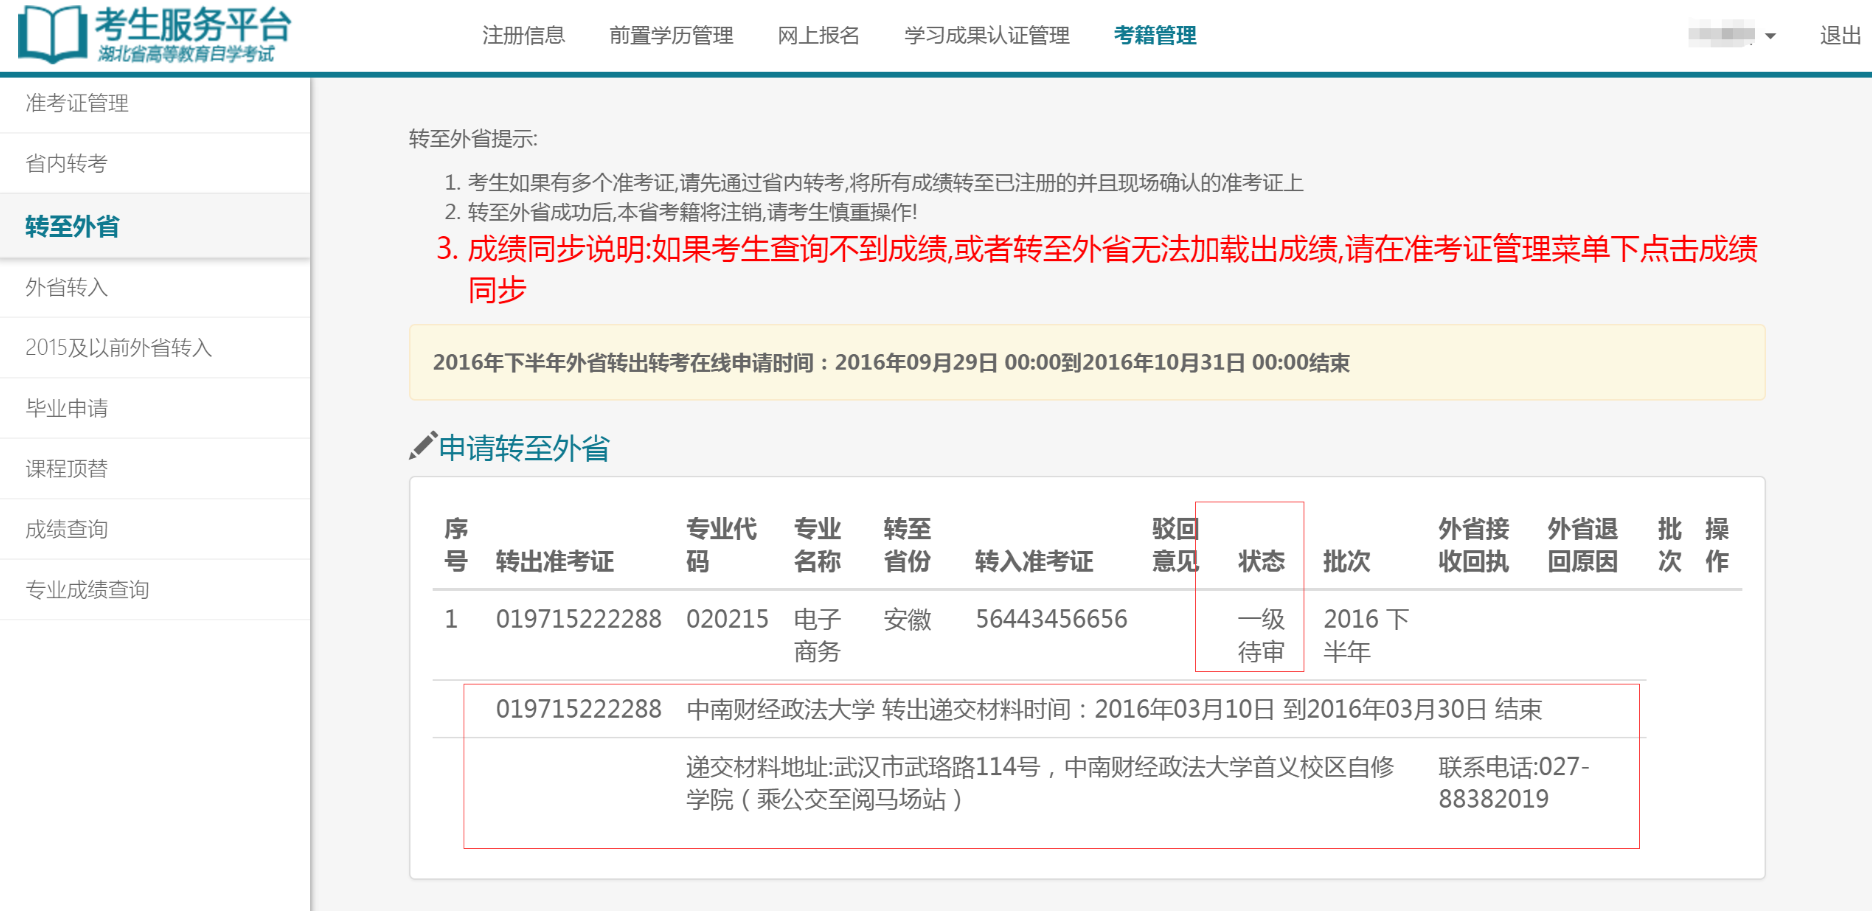
Task: Click the 2016年下半年 application time notice
Action: coord(1087,362)
